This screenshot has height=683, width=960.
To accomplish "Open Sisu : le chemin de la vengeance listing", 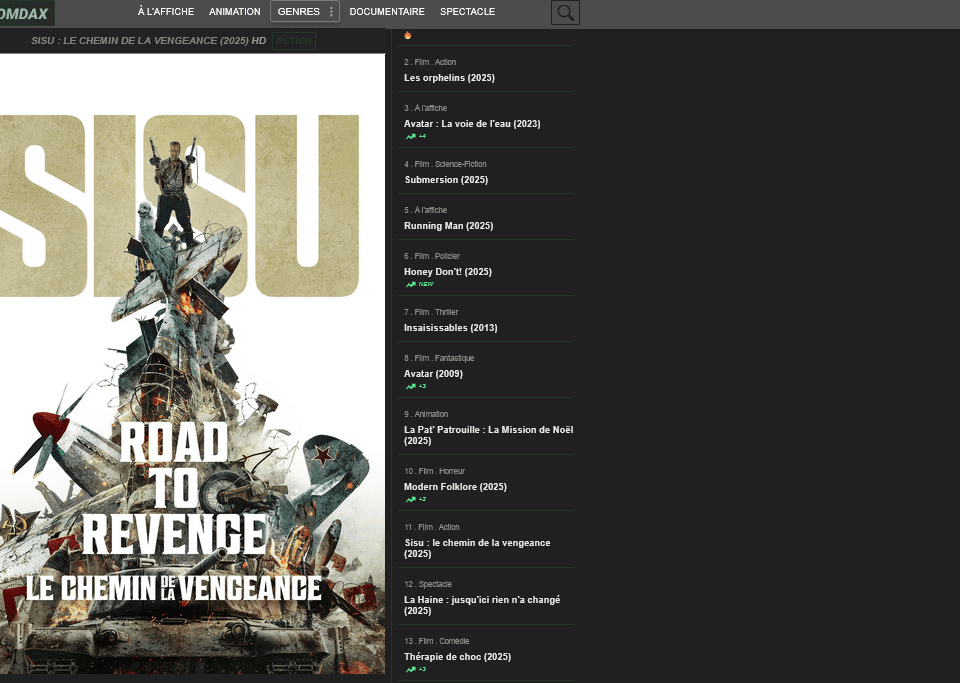I will (x=476, y=547).
